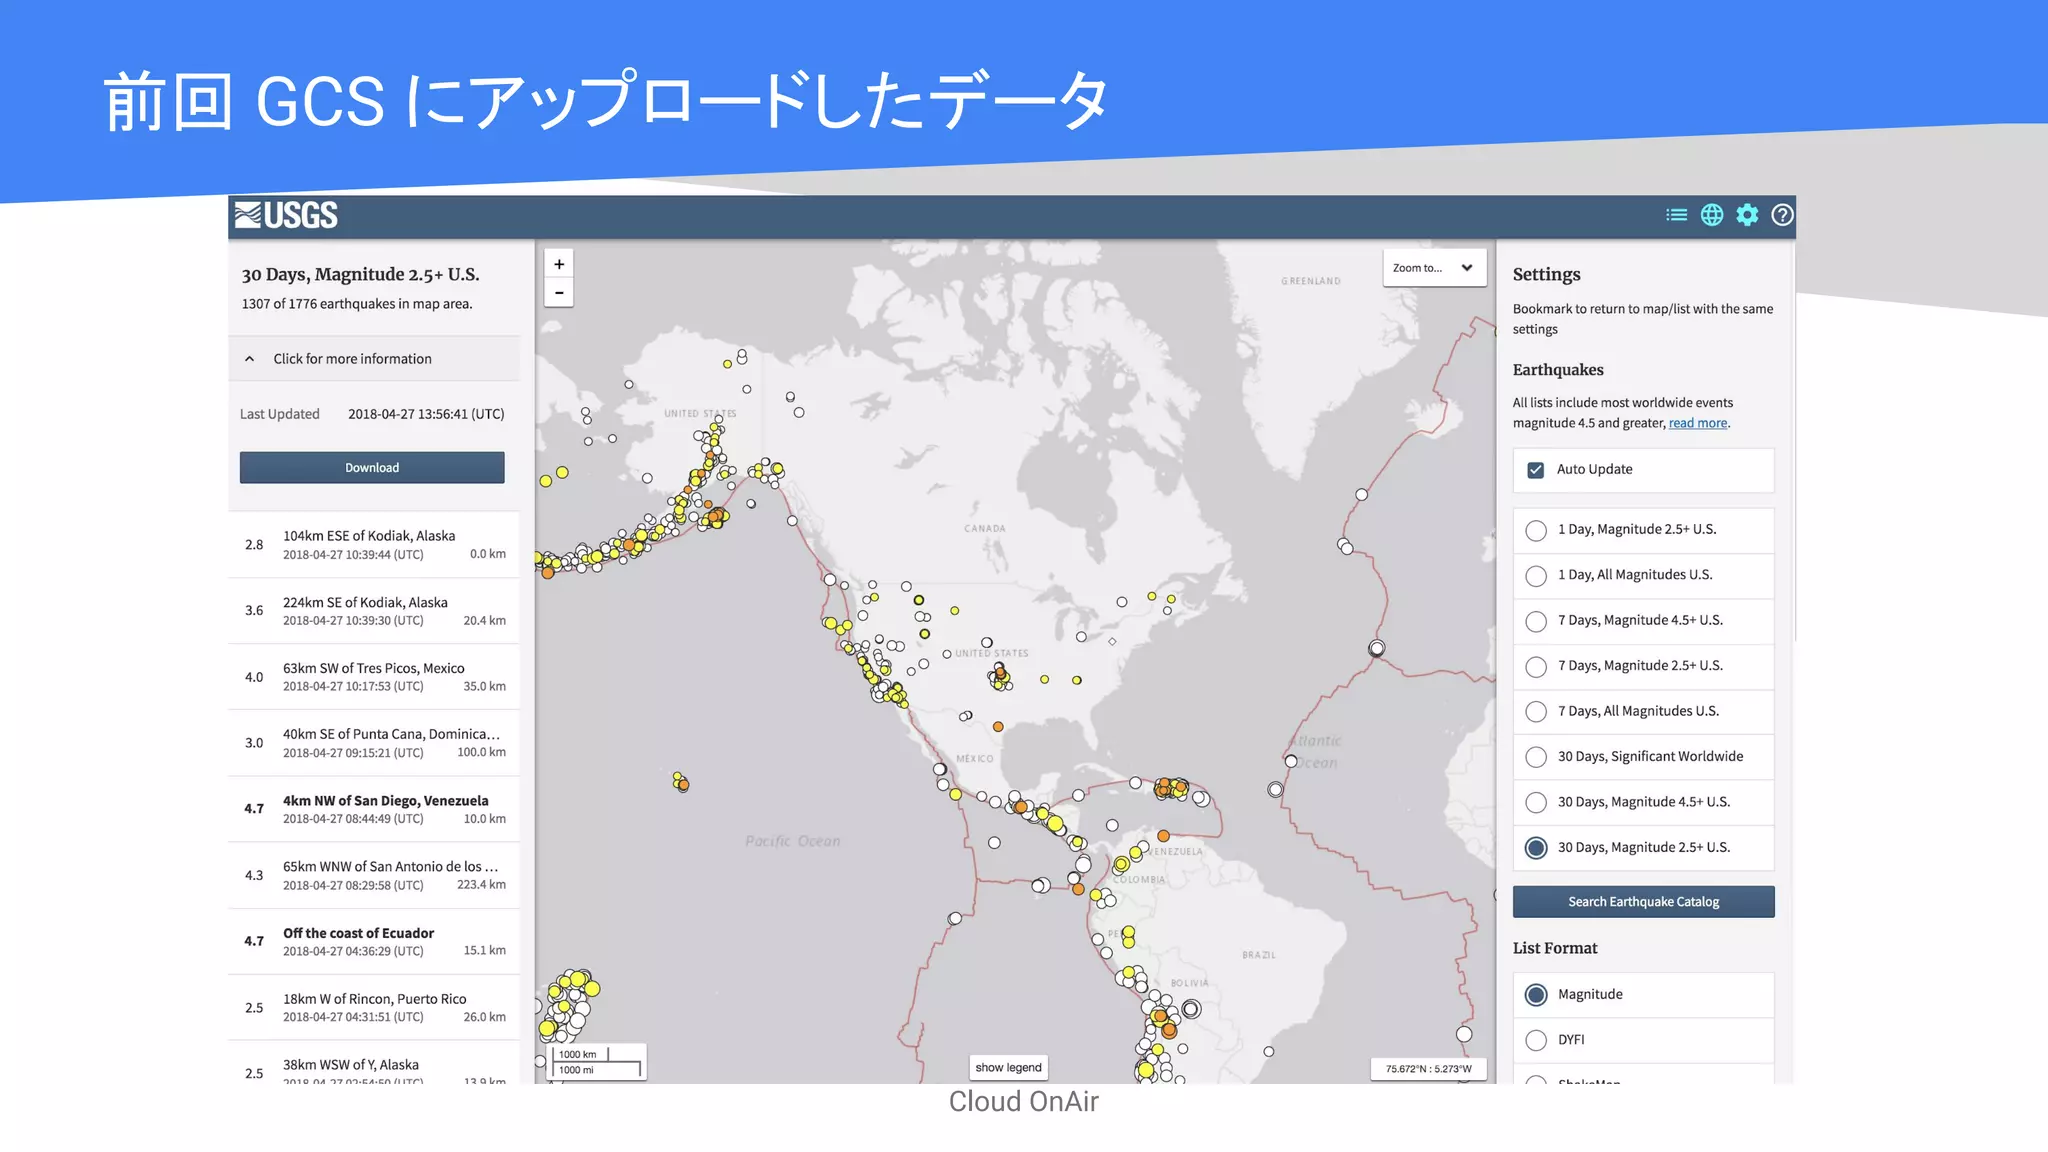Screen dimensions: 2048x1152
Task: Open the read more link
Action: [x=1698, y=423]
